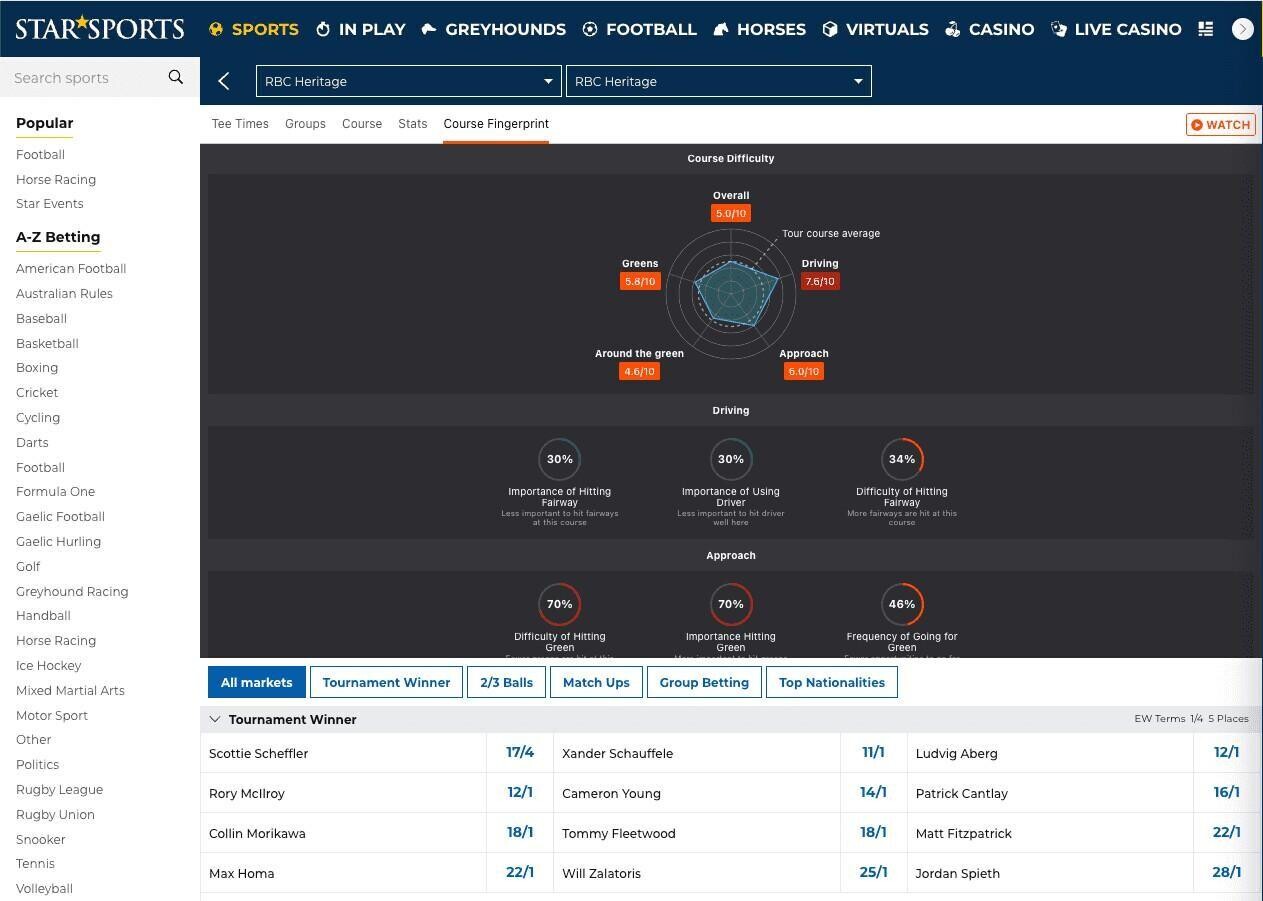
Task: Go to Greyhounds in the top navigation
Action: pyautogui.click(x=494, y=29)
